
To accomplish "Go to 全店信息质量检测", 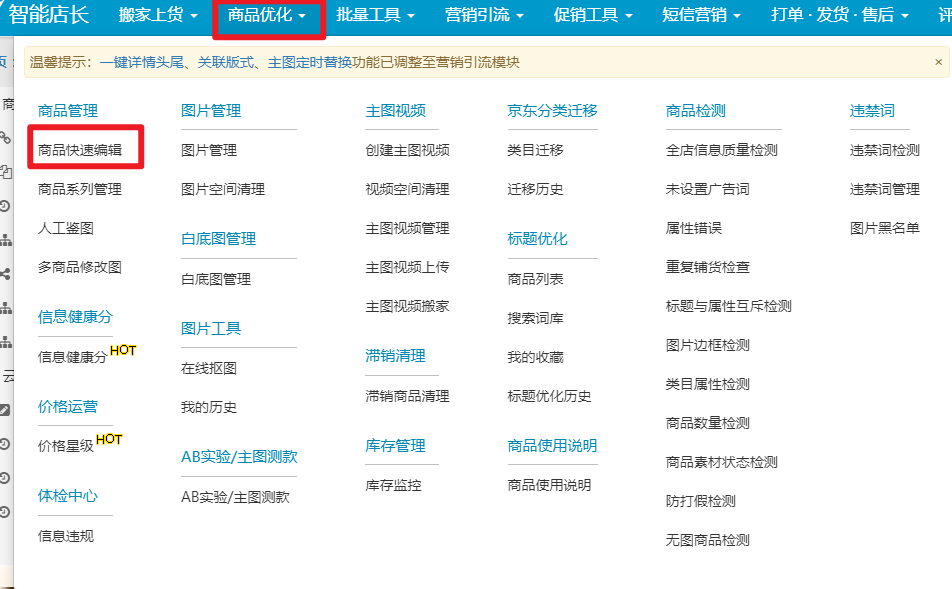I will pyautogui.click(x=721, y=150).
